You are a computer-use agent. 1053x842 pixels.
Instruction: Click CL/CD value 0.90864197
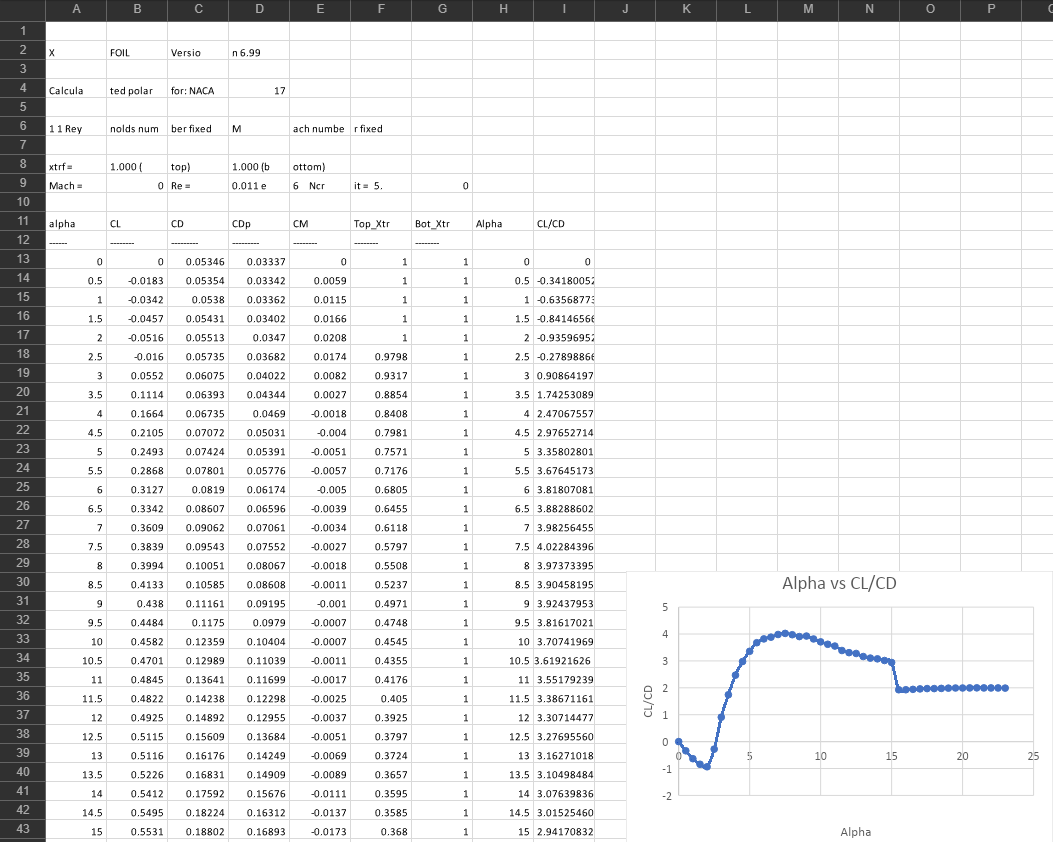(x=564, y=375)
